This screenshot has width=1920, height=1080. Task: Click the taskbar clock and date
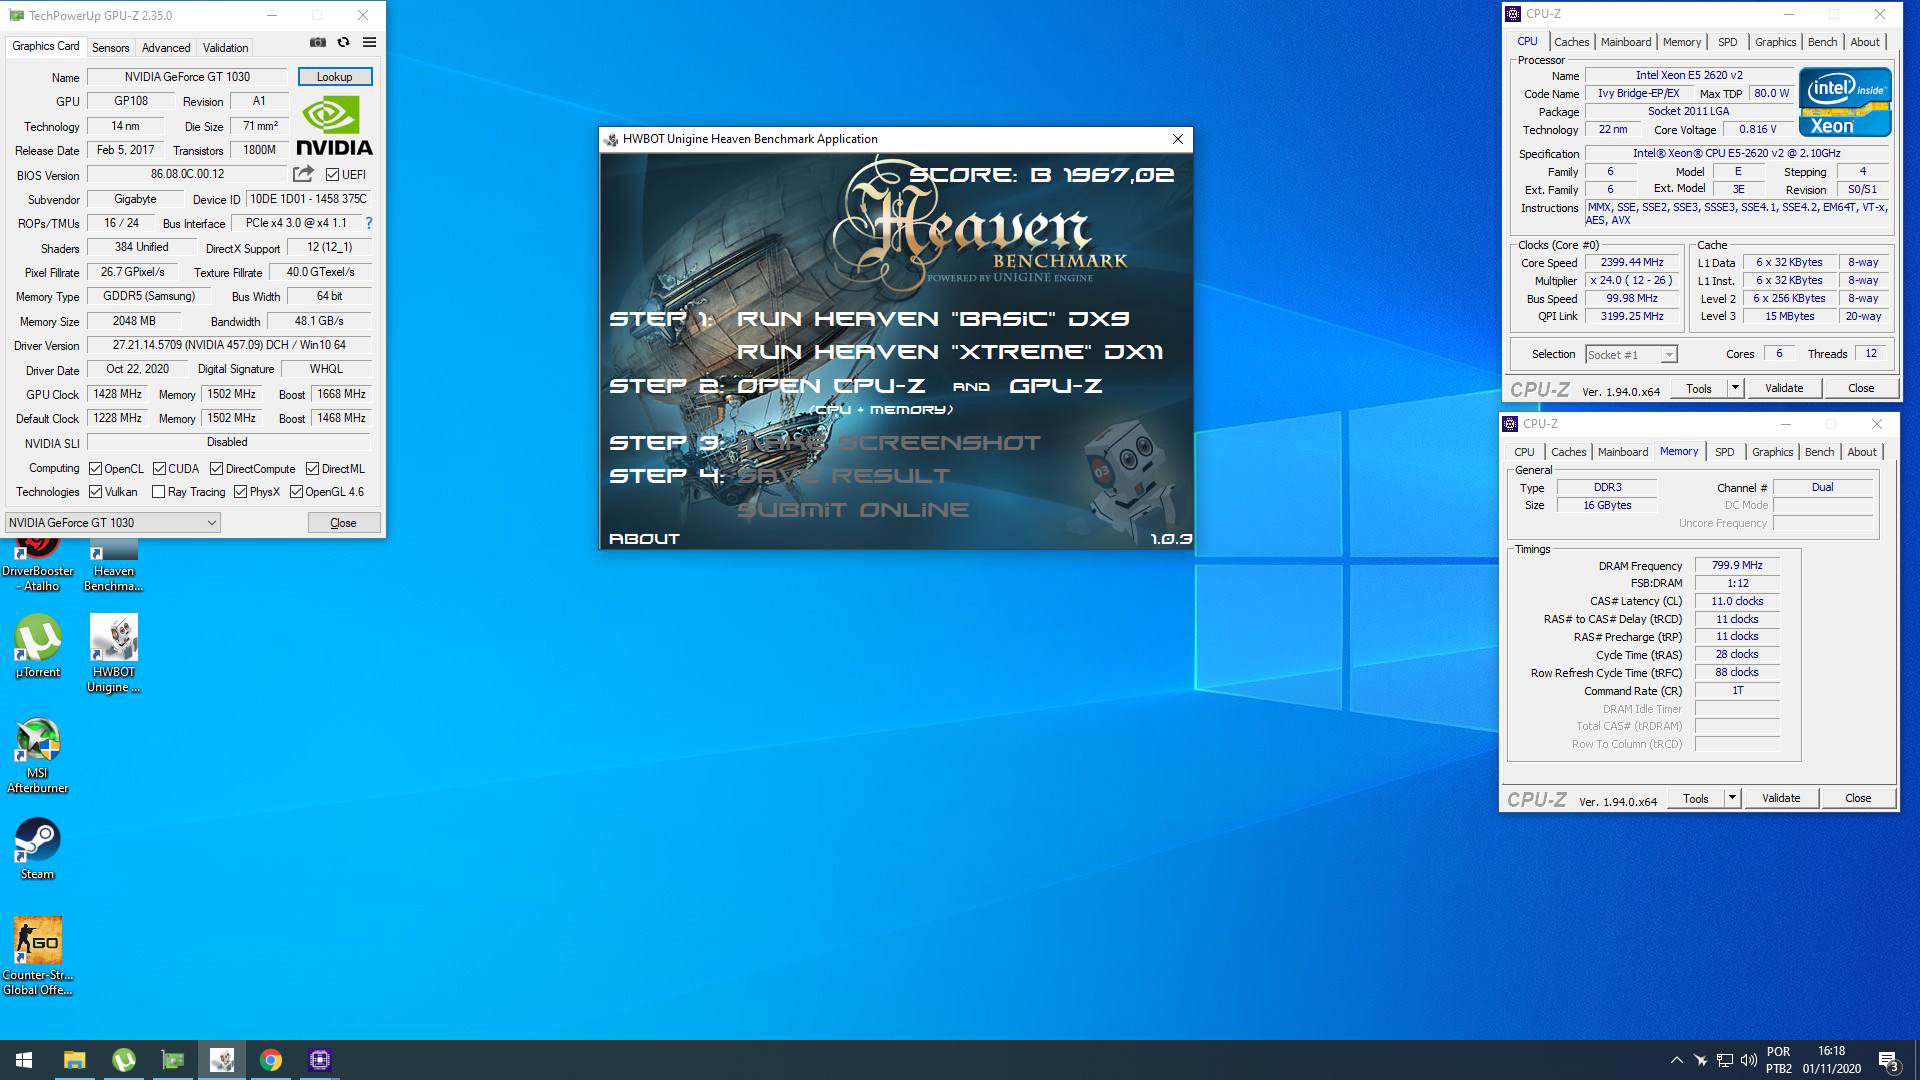[1832, 1060]
